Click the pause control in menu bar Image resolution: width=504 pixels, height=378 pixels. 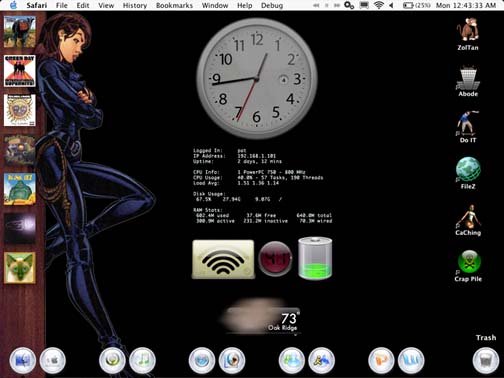[327, 6]
